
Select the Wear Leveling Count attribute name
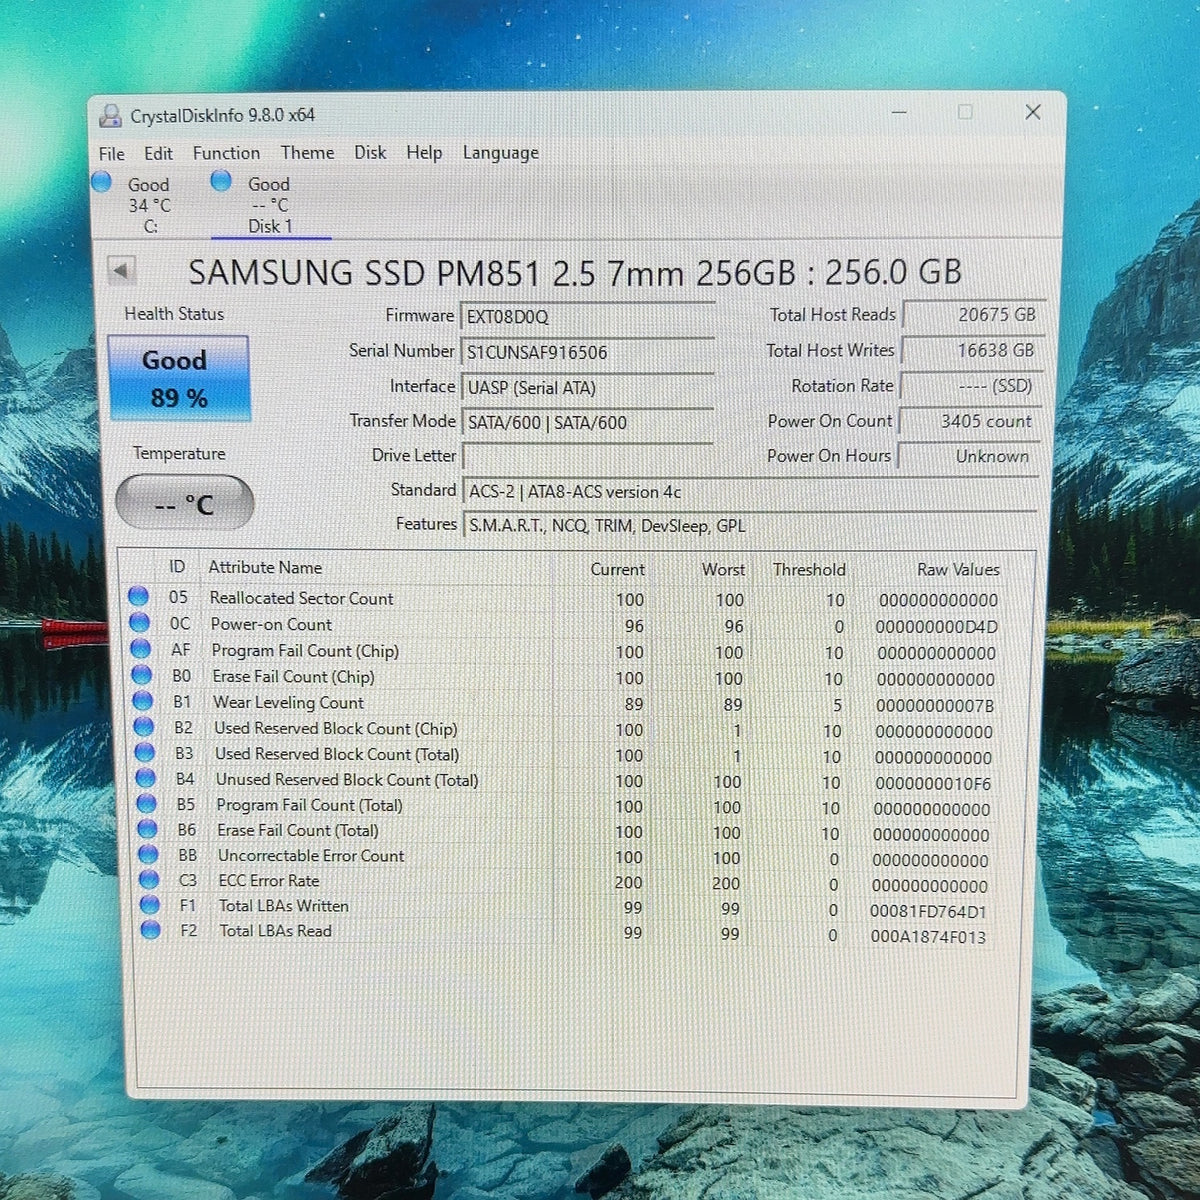(x=288, y=702)
